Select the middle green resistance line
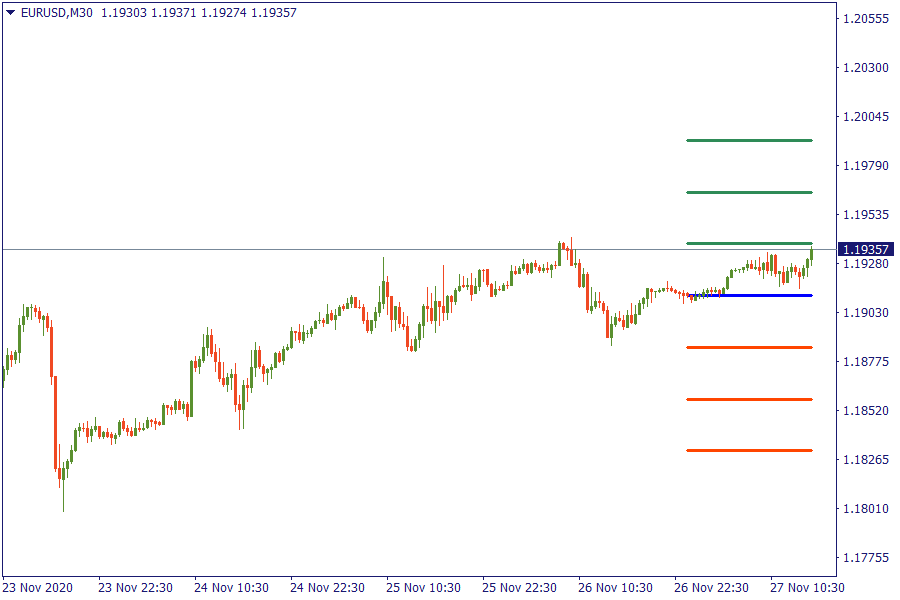Image resolution: width=900 pixels, height=600 pixels. (748, 192)
